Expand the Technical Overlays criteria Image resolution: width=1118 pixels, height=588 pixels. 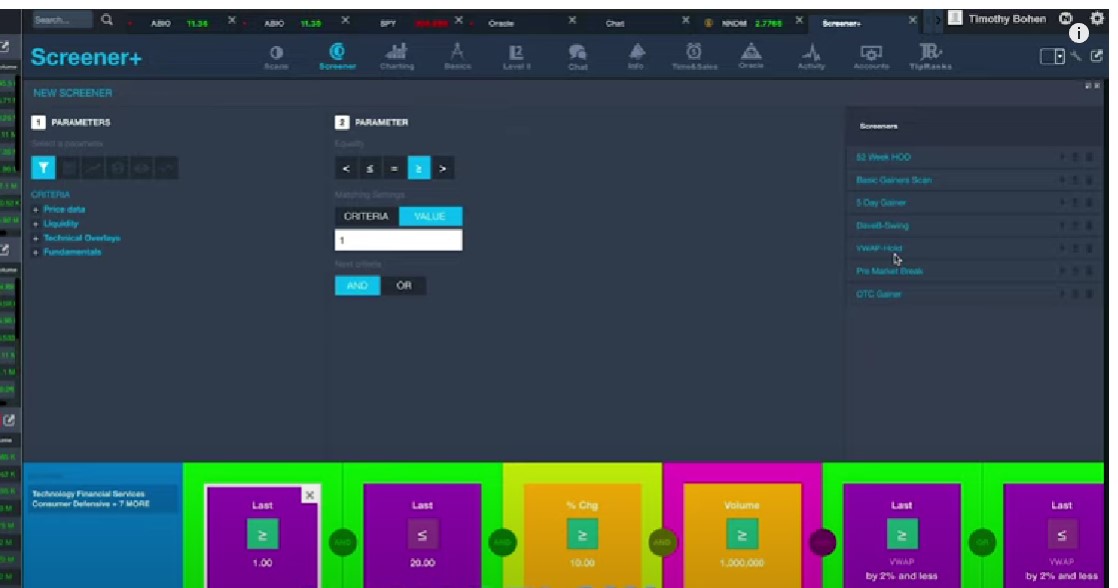click(x=81, y=238)
